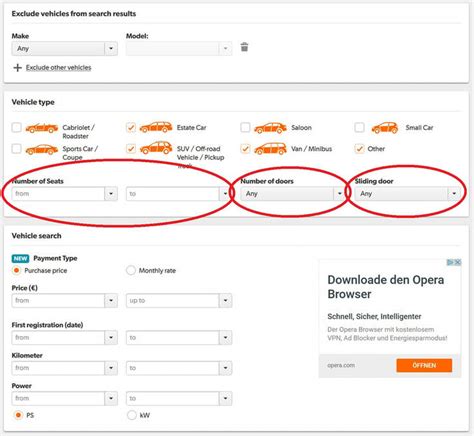Open the Sliding door dropdown
Viewport: 474px width, 436px height.
coord(407,194)
